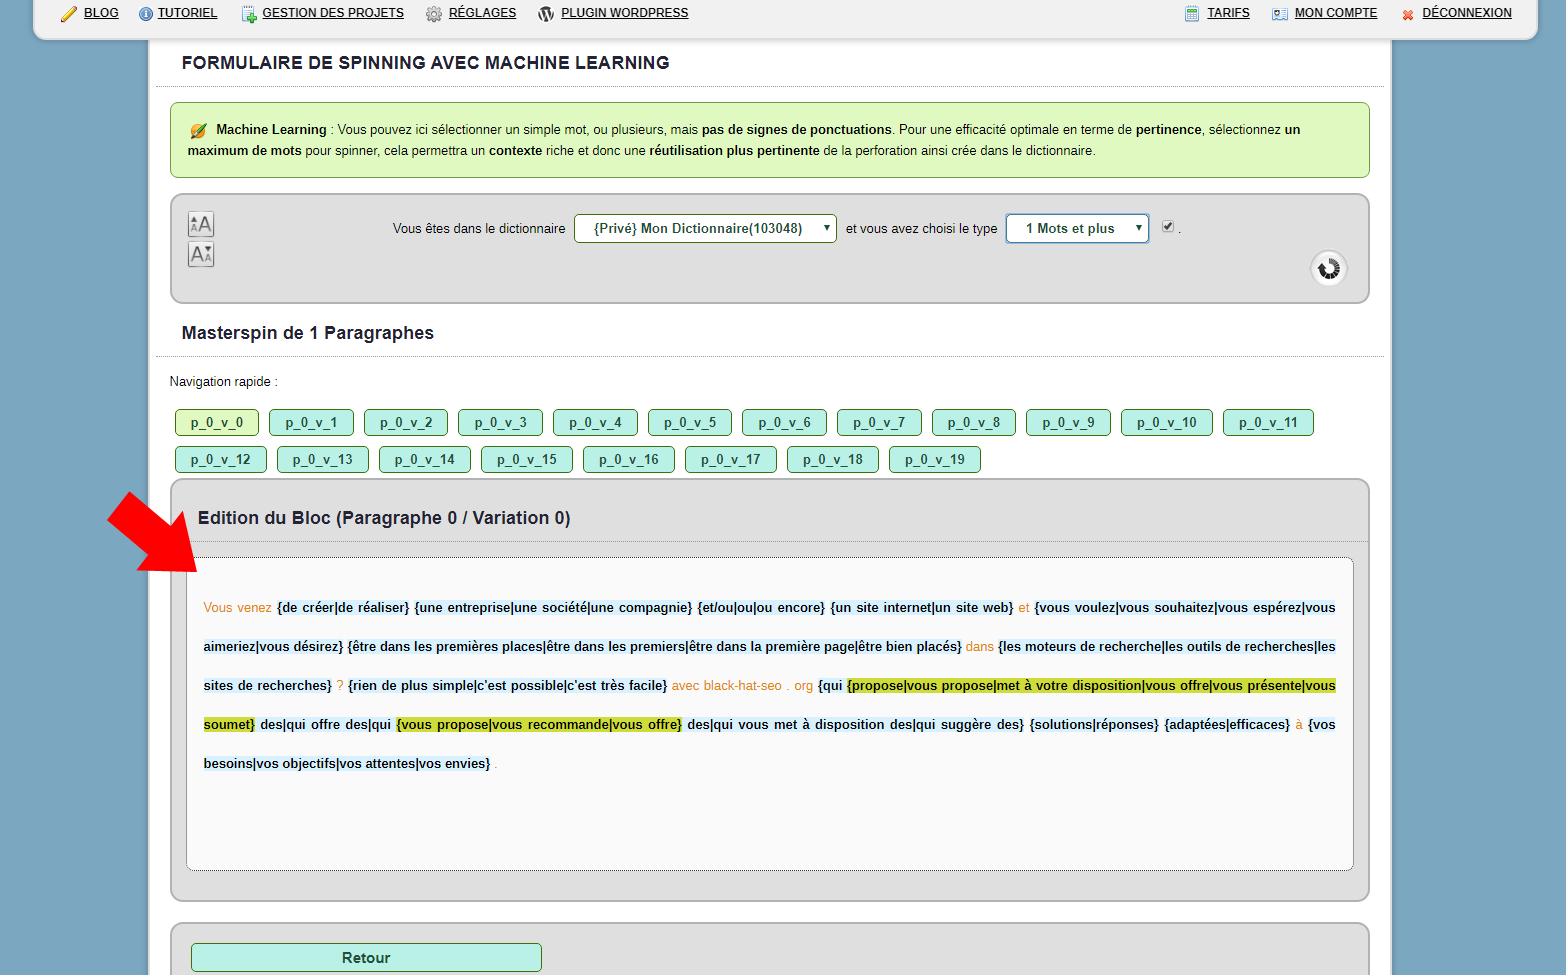Jump to variation p_0_v_15
The height and width of the screenshot is (975, 1566).
pyautogui.click(x=527, y=460)
